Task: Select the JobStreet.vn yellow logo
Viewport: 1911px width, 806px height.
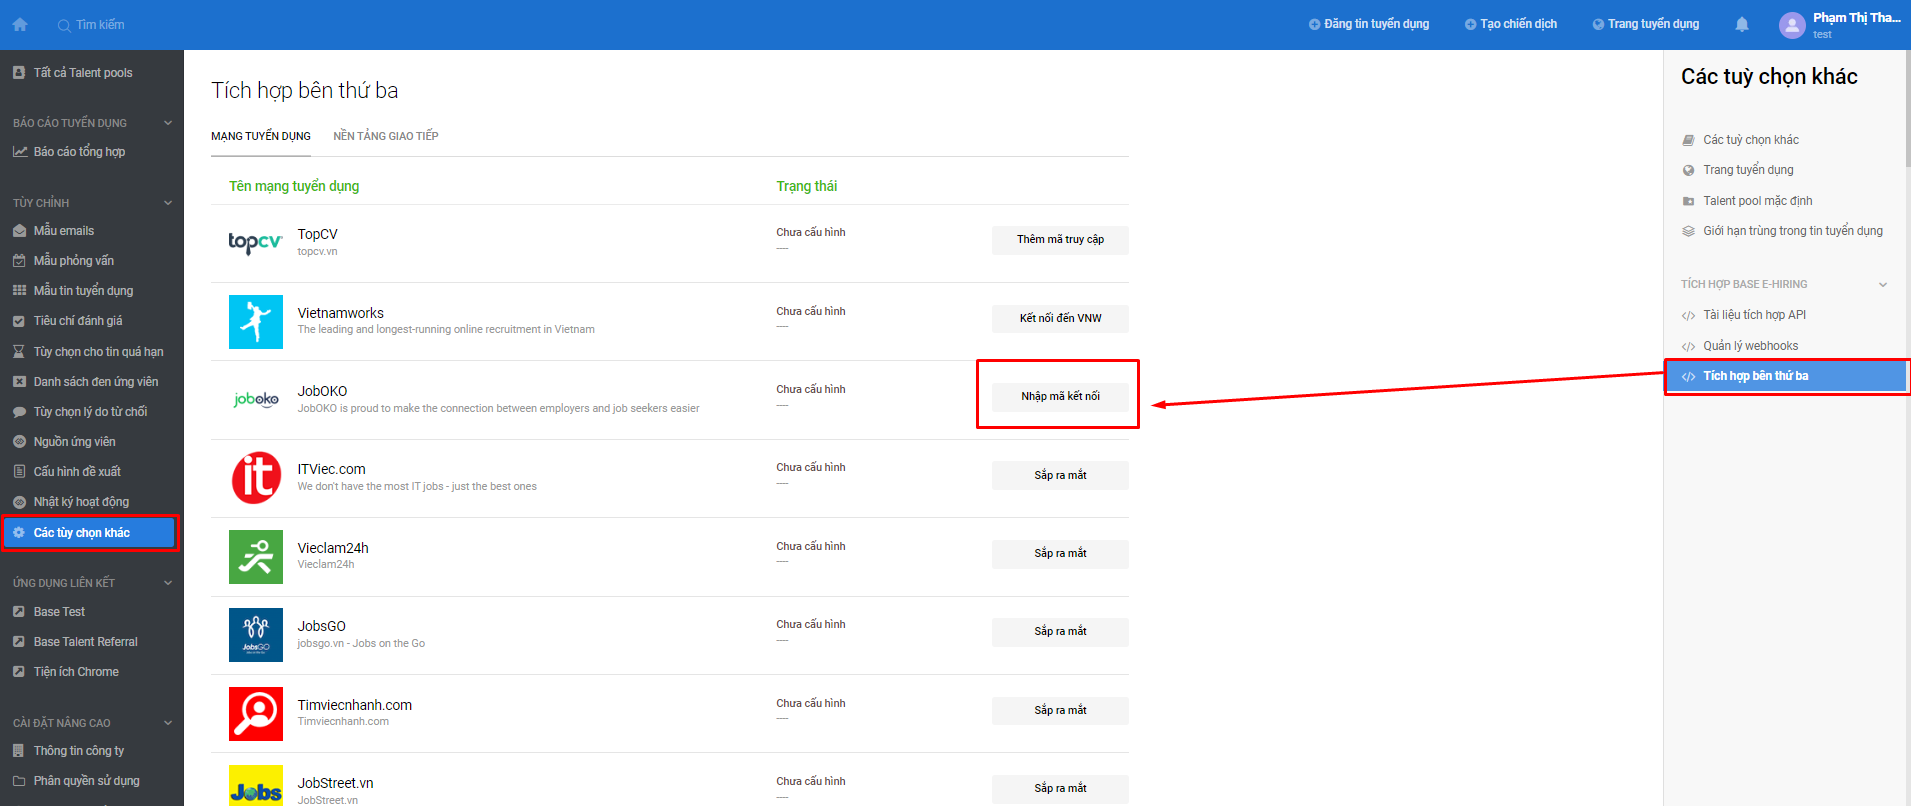Action: pyautogui.click(x=256, y=786)
